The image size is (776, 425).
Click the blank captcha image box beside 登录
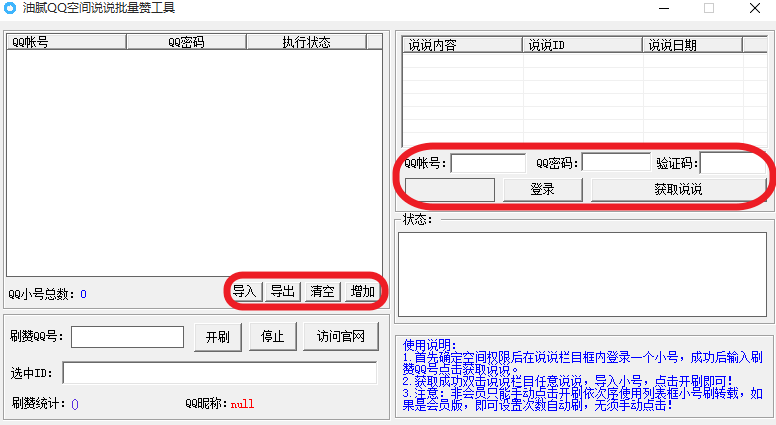point(450,190)
